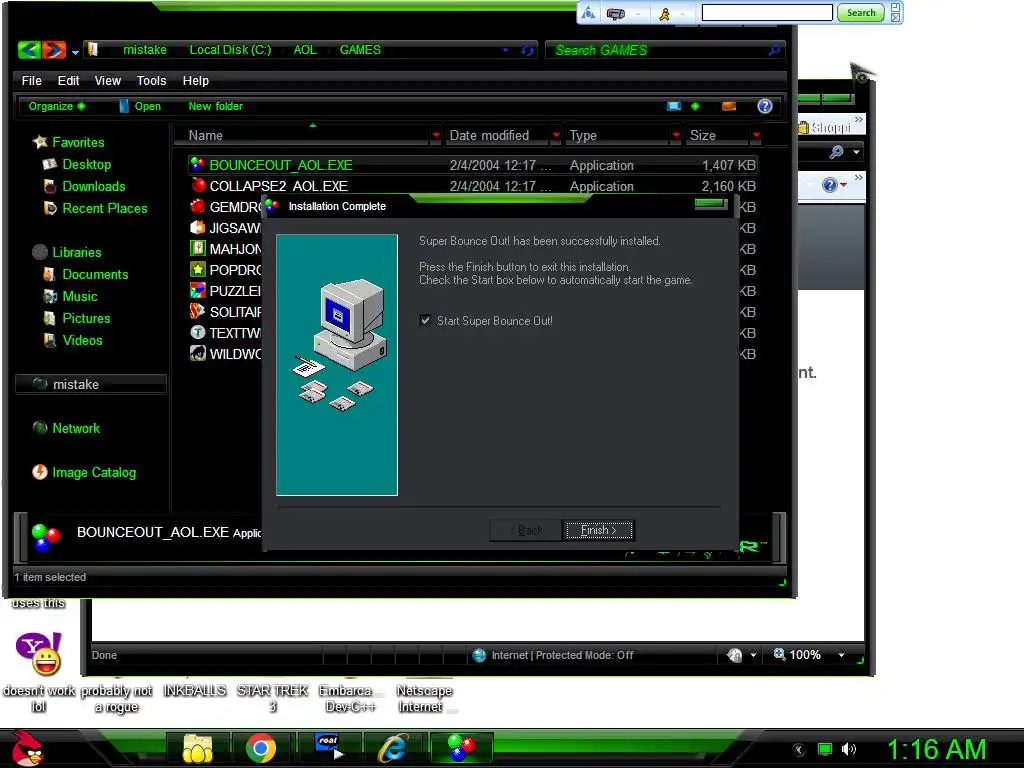Open the Help menu
This screenshot has height=768, width=1024.
coord(195,80)
